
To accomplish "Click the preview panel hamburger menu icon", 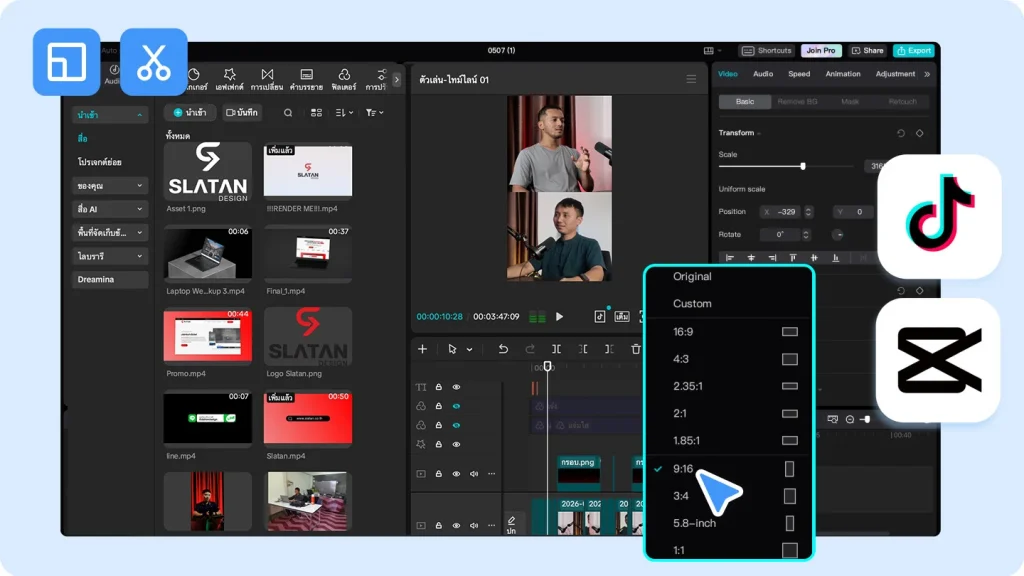I will click(x=691, y=79).
